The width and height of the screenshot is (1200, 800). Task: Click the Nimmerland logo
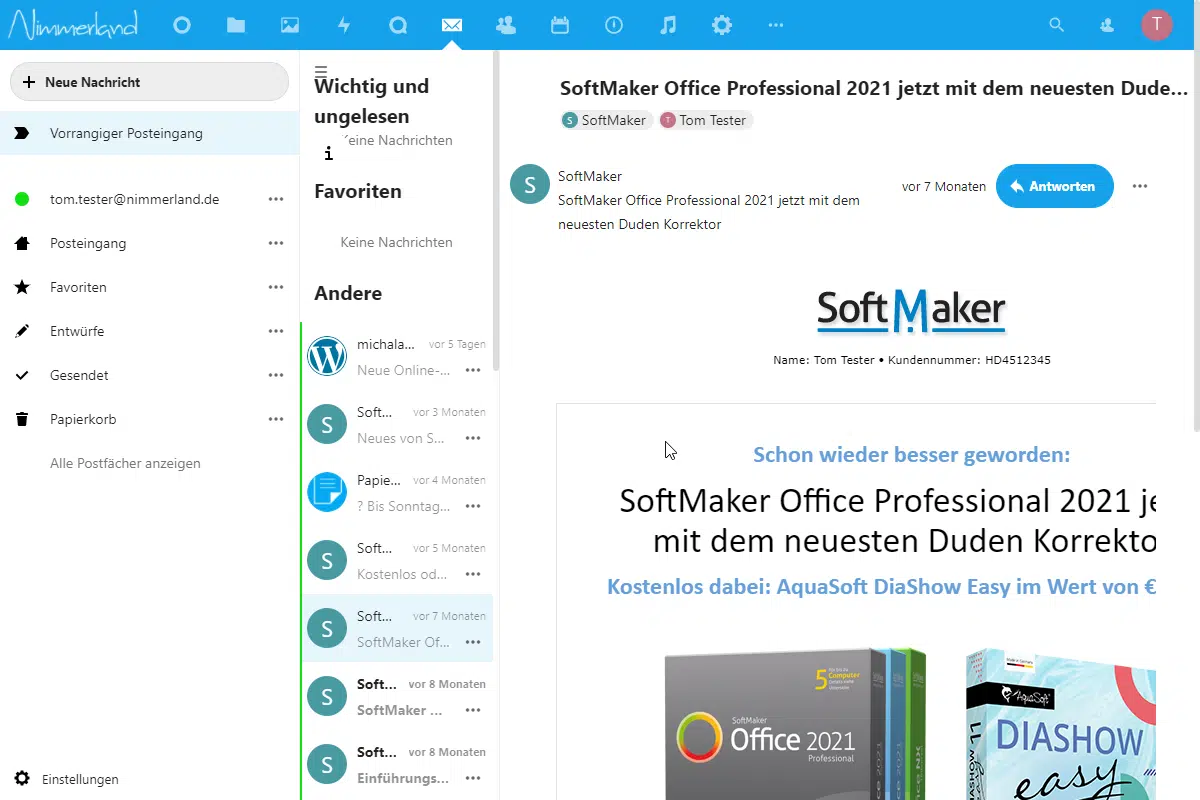73,25
